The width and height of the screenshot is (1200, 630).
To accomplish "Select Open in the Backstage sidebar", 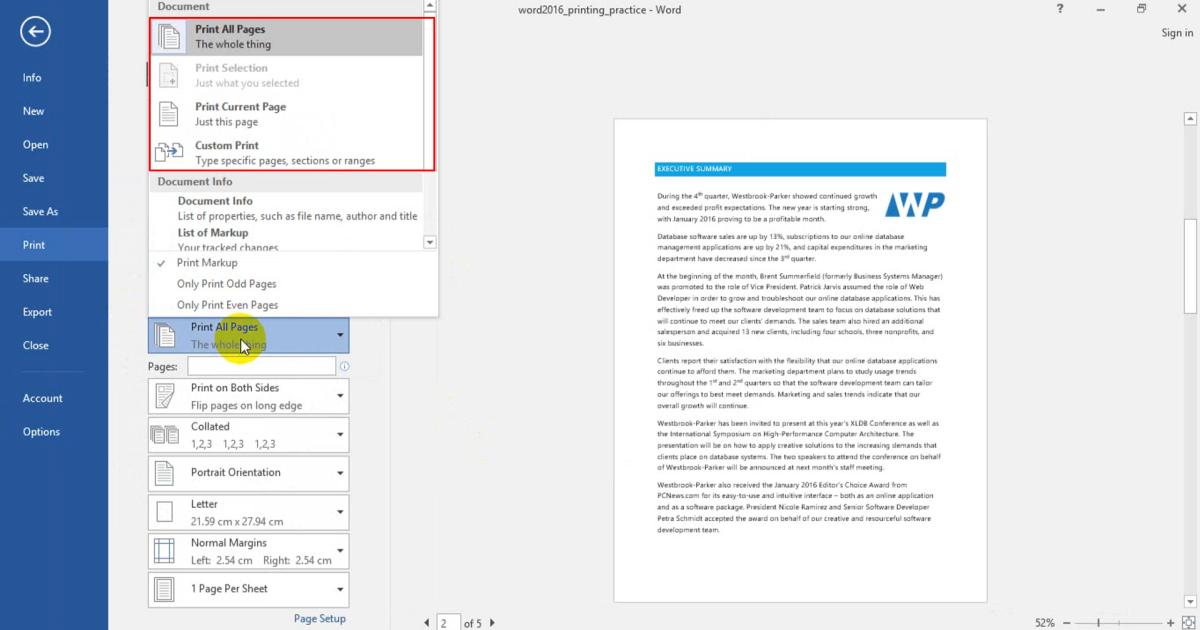I will 54,144.
